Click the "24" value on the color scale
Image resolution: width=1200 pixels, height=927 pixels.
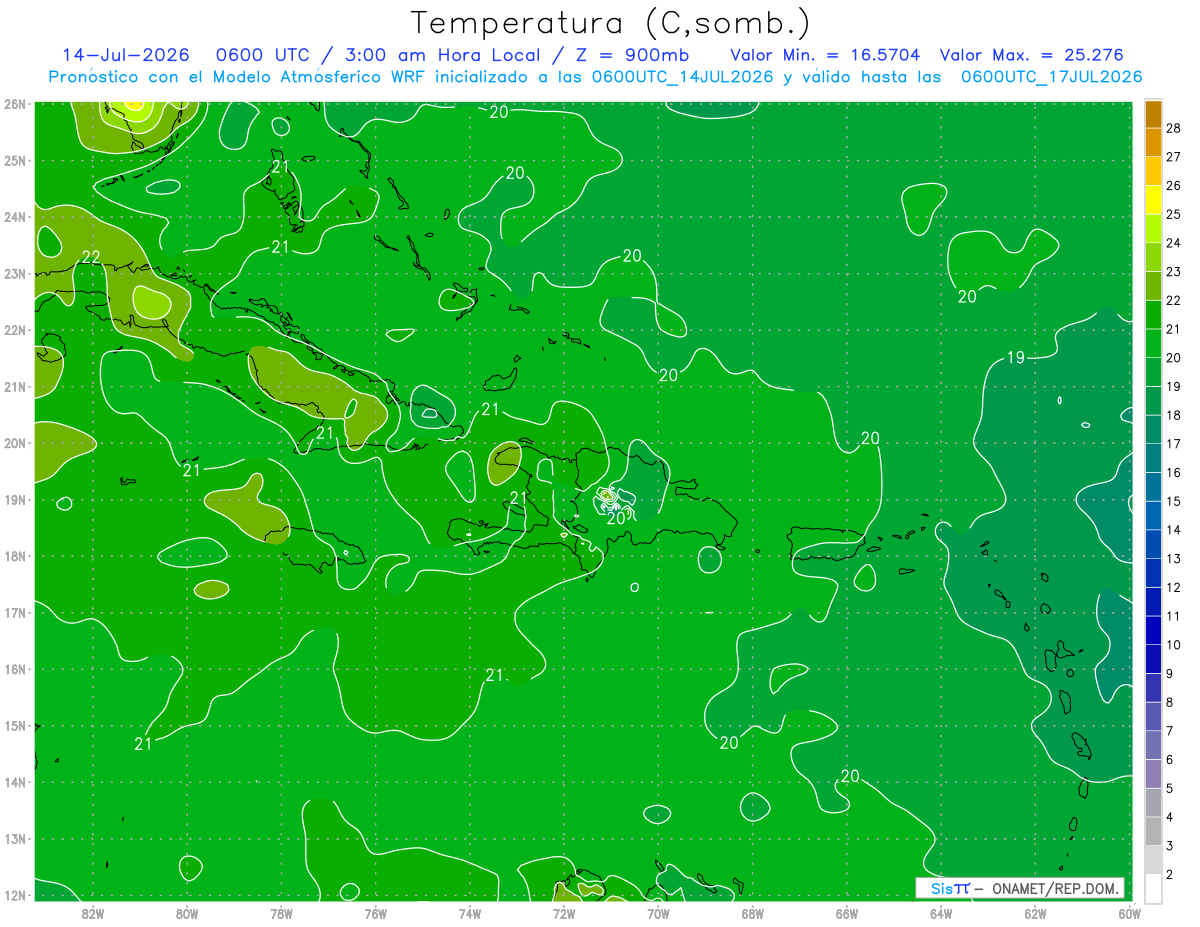pyautogui.click(x=1173, y=243)
